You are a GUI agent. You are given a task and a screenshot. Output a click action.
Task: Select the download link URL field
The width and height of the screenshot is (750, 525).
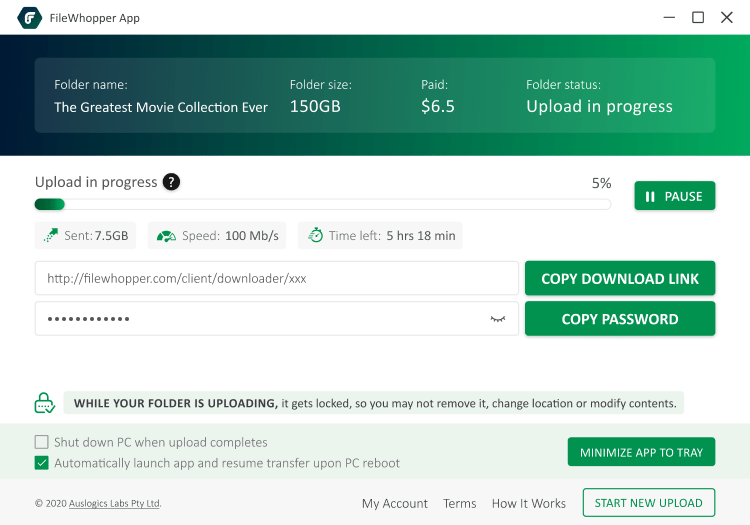click(x=276, y=278)
